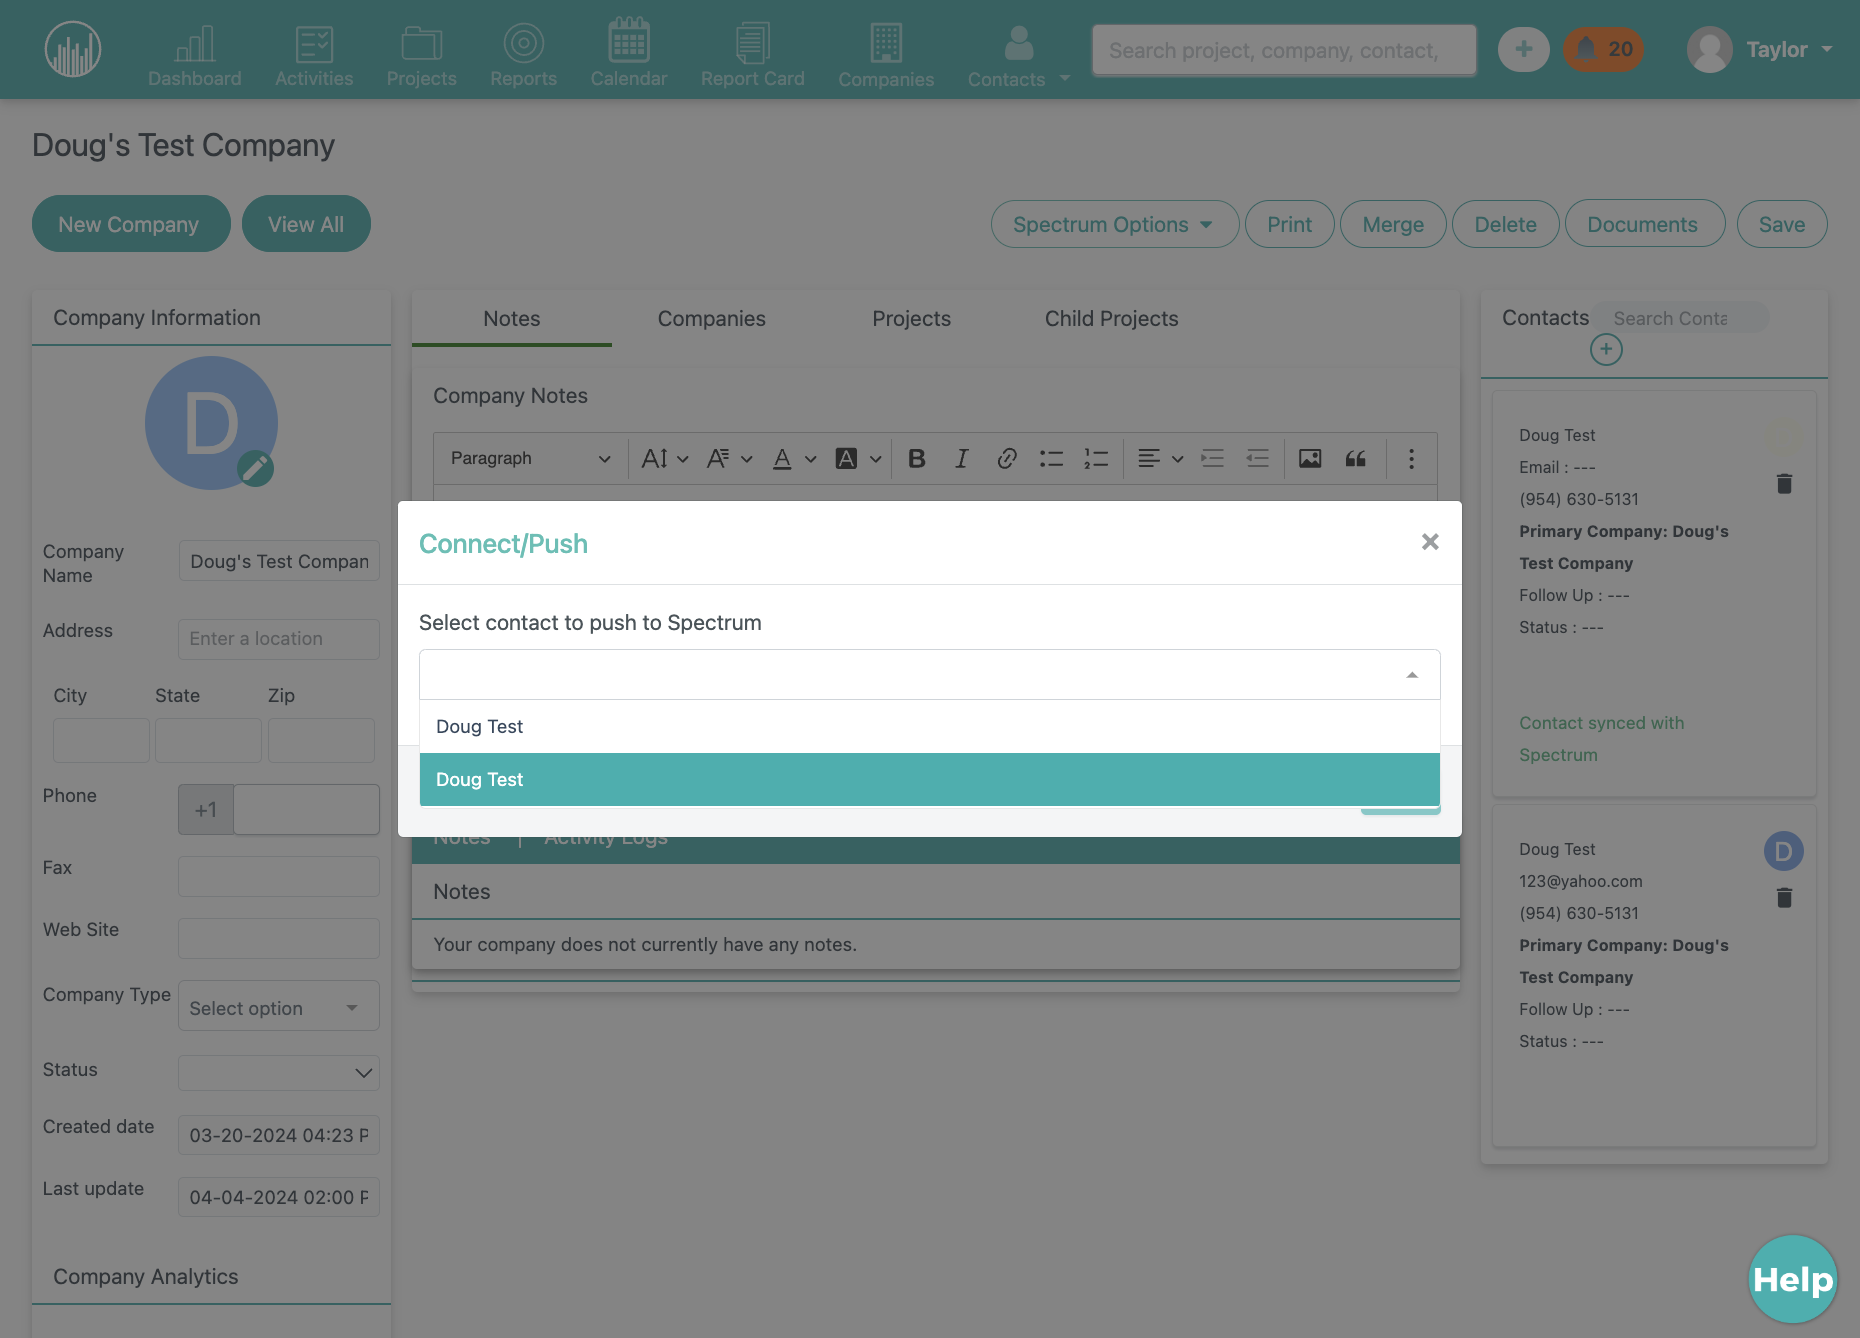Viewport: 1860px width, 1338px height.
Task: Toggle italic formatting in notes editor
Action: pos(961,458)
